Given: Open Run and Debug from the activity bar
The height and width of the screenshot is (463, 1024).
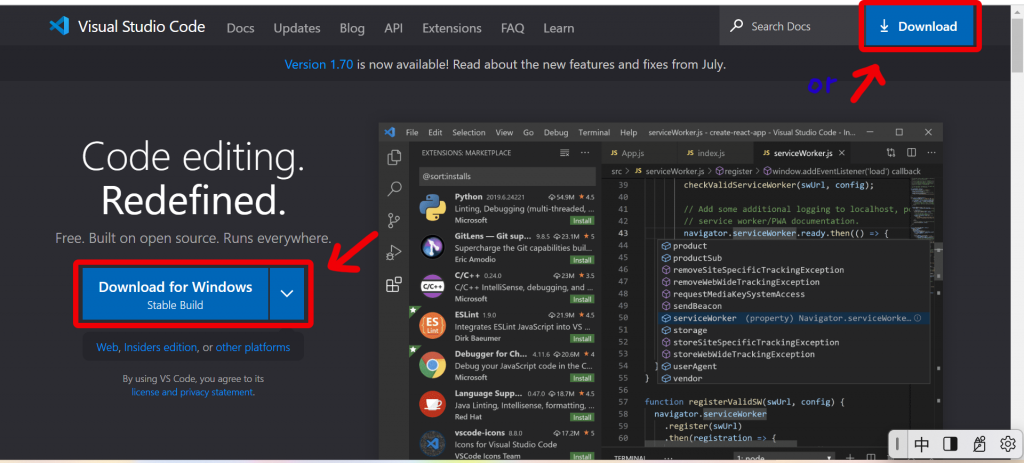Looking at the screenshot, I should click(394, 252).
